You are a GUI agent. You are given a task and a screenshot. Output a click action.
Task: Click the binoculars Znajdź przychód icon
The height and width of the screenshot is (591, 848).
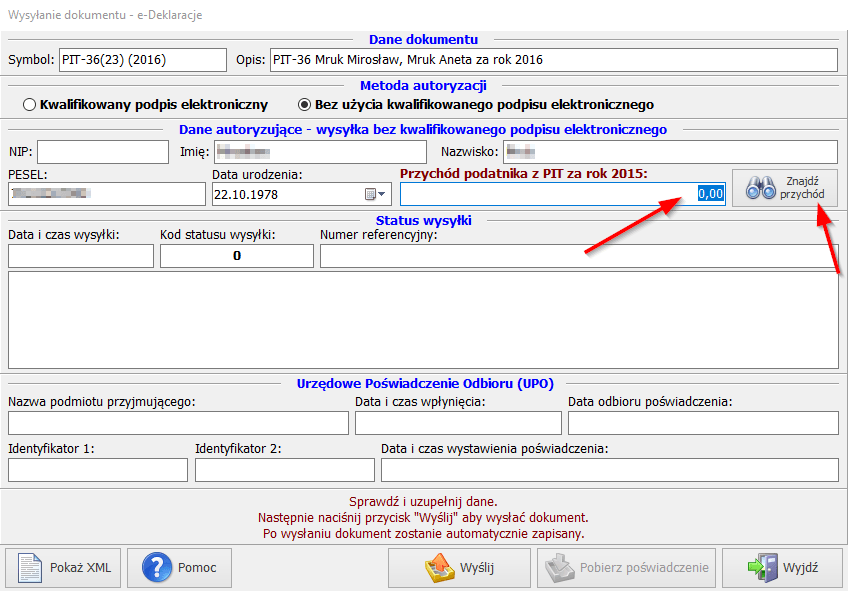[762, 188]
